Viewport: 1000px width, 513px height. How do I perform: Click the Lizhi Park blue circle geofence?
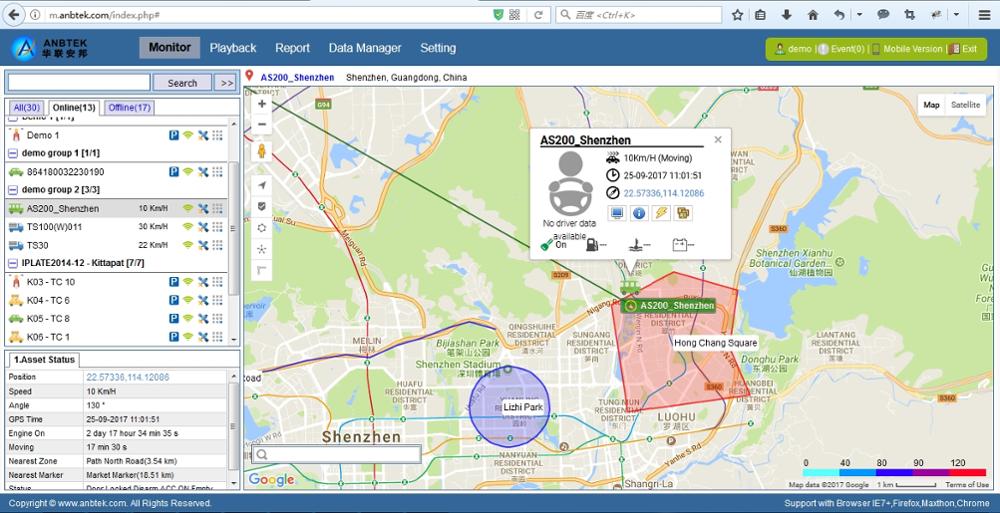(510, 406)
